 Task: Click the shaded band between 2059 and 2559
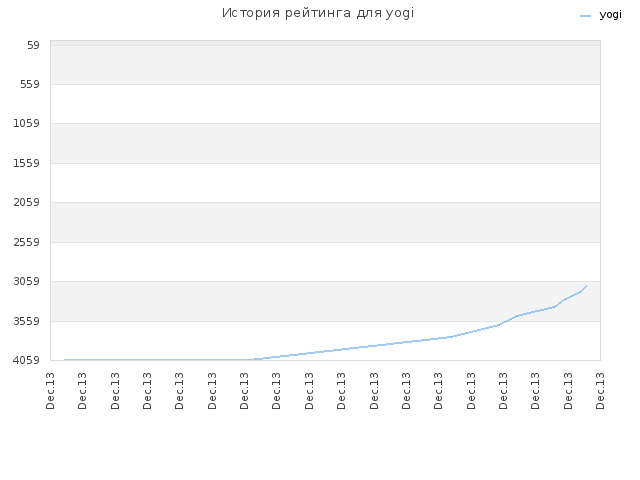pyautogui.click(x=325, y=222)
